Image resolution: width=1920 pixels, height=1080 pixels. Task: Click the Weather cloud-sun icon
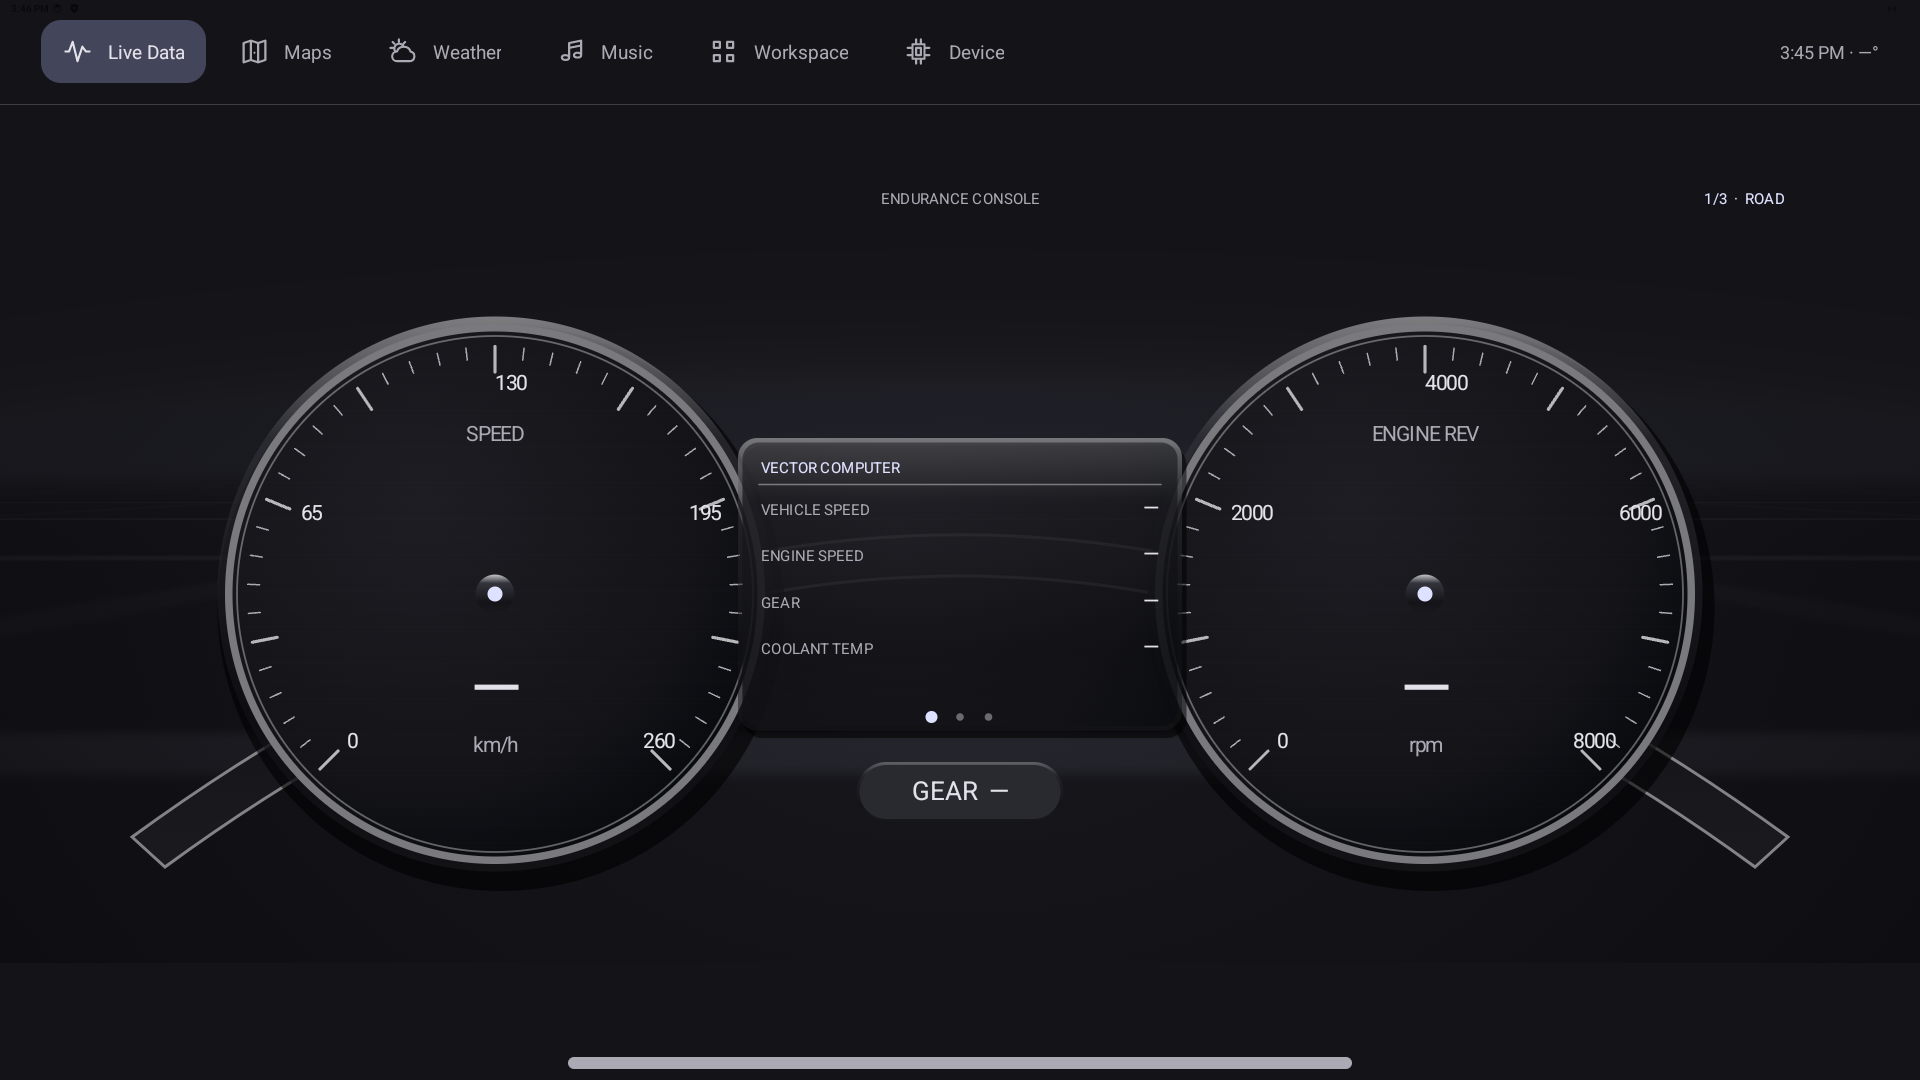coord(402,52)
